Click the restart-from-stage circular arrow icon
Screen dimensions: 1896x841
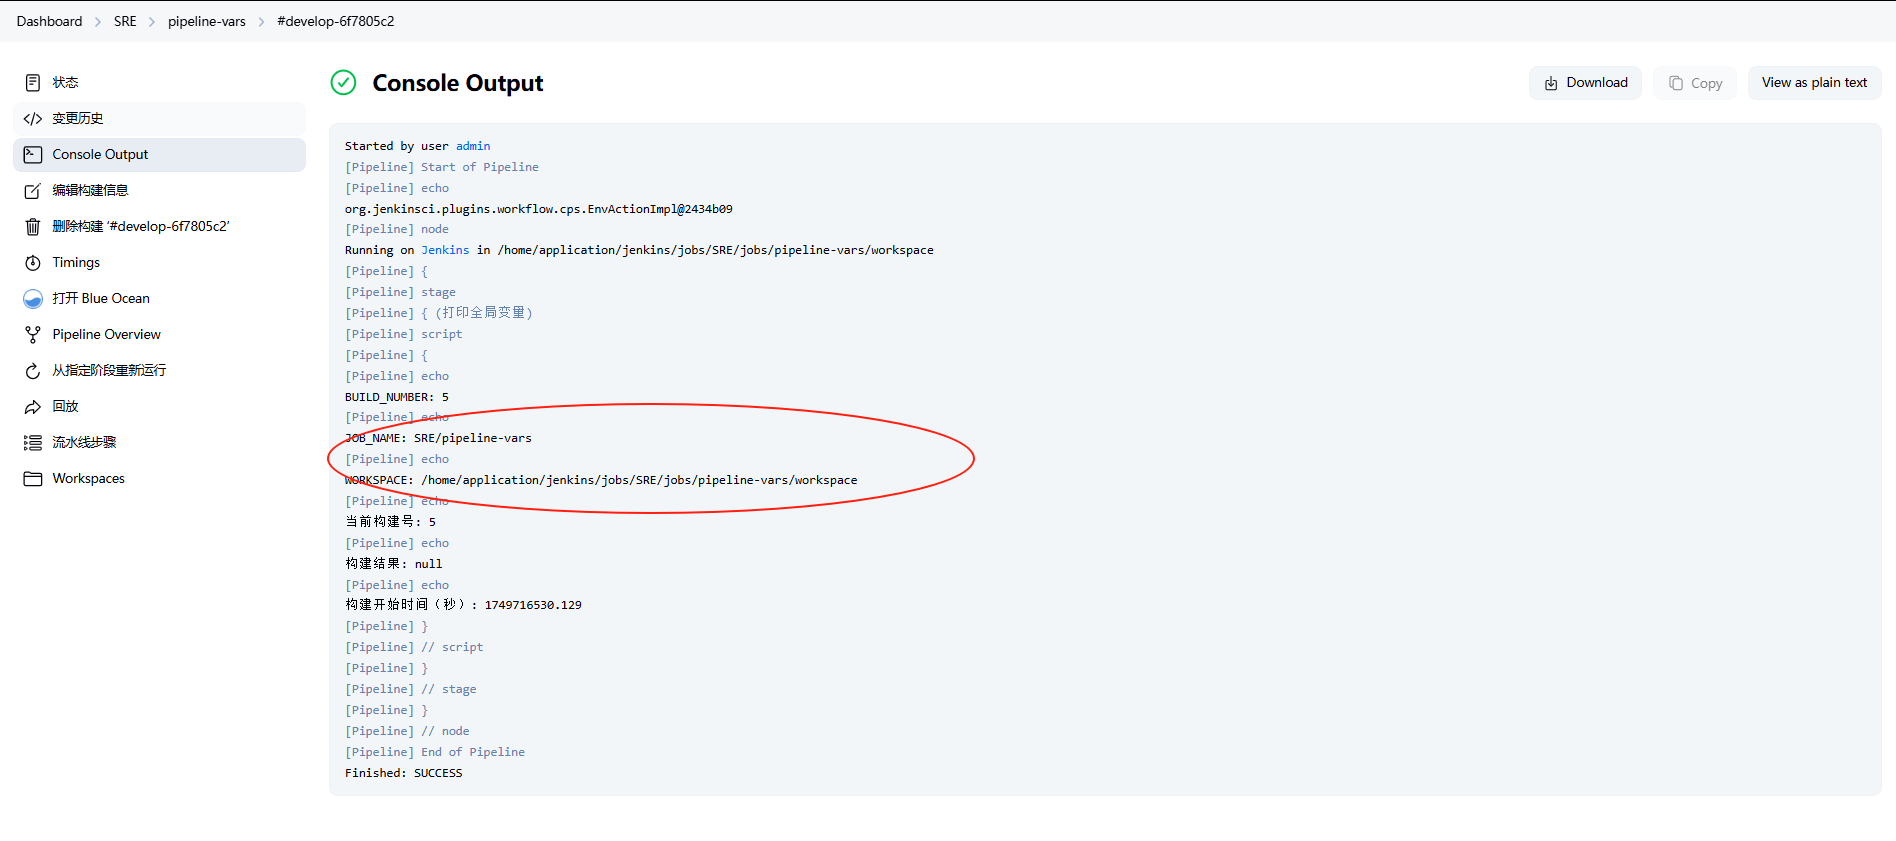pos(33,370)
